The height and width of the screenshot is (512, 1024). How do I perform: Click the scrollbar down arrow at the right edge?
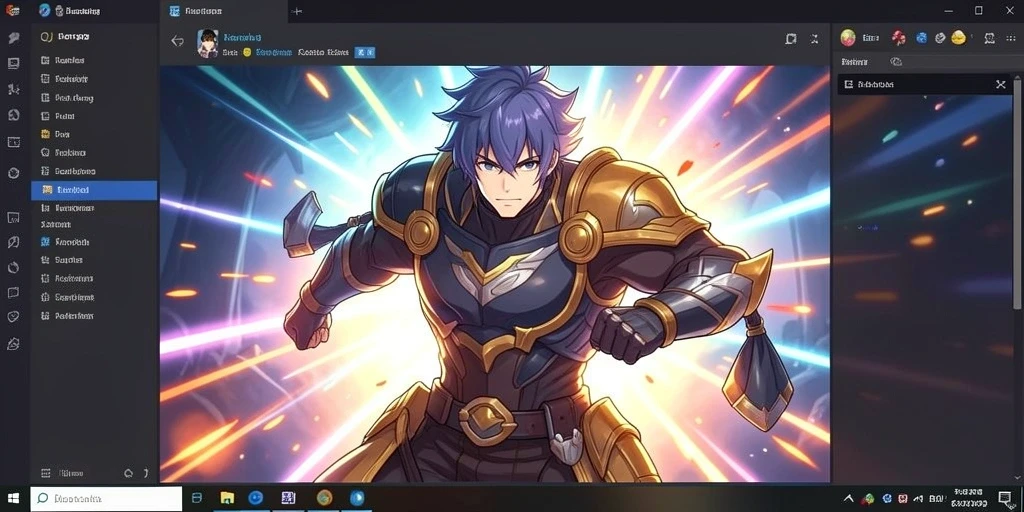[1015, 477]
